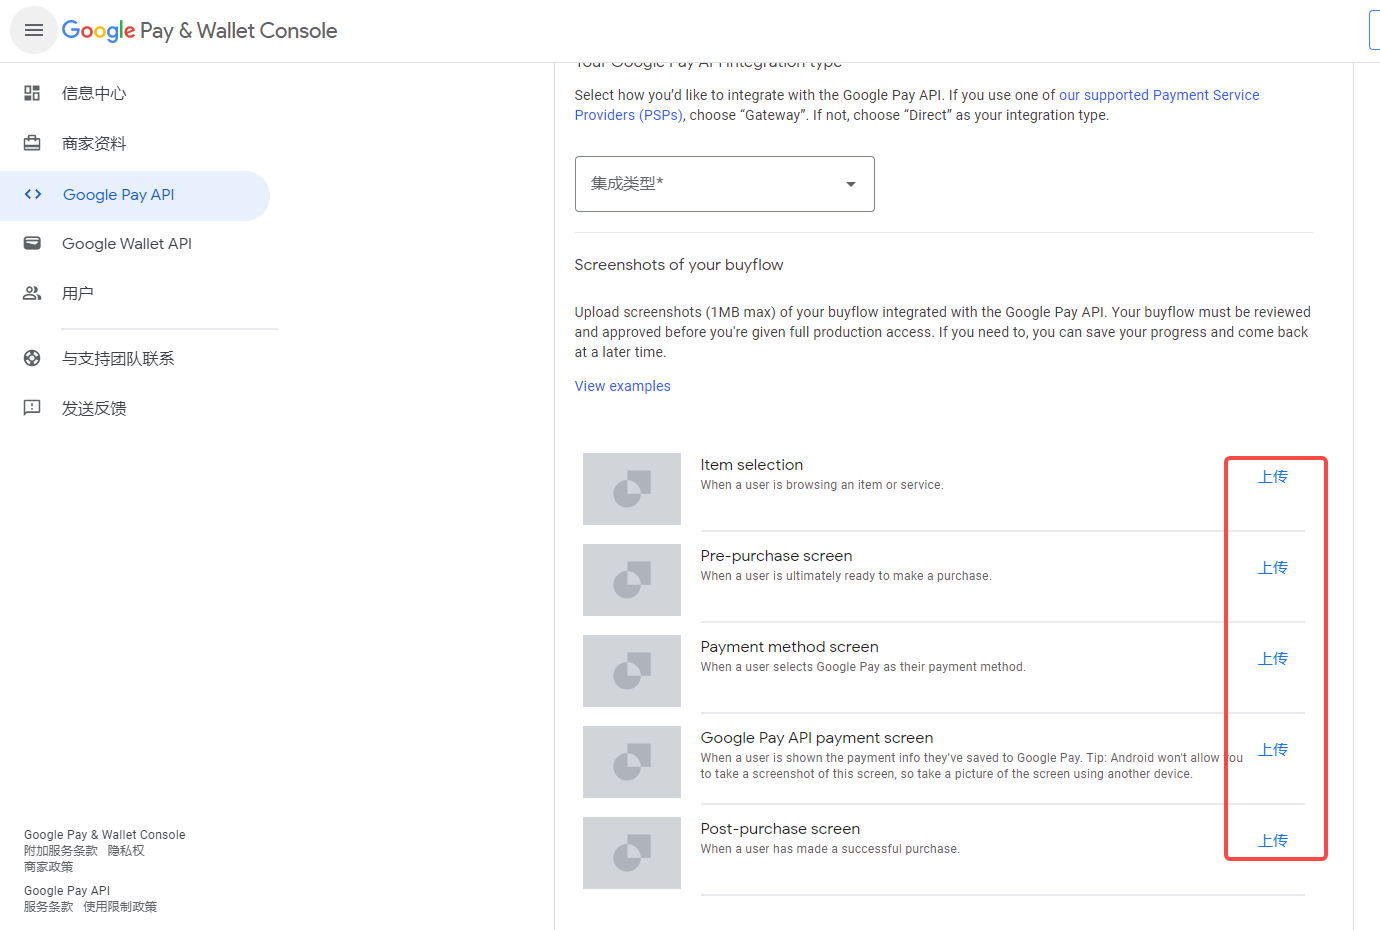Viewport: 1380px width, 930px height.
Task: Click the 'Payment method screen' row title
Action: (790, 647)
